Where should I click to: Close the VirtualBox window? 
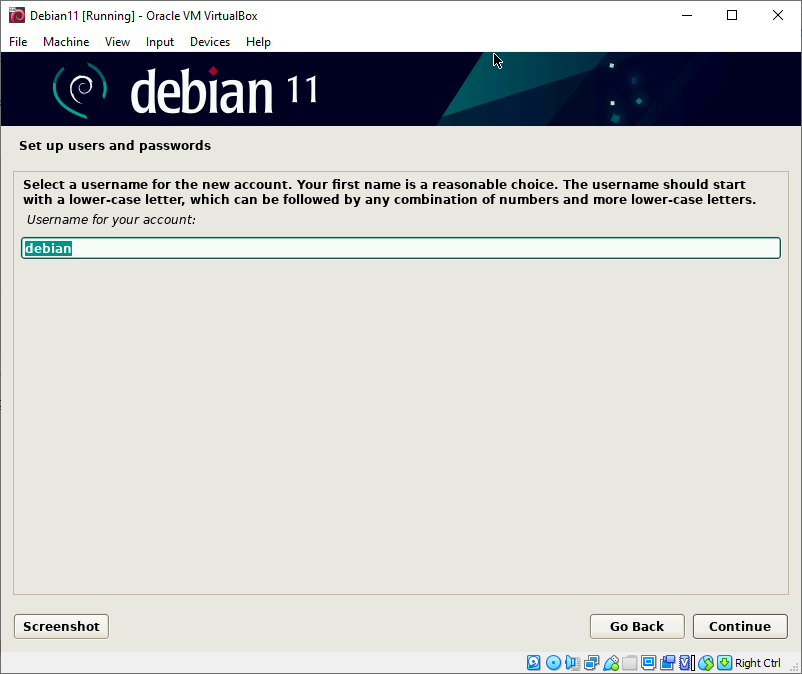[777, 15]
